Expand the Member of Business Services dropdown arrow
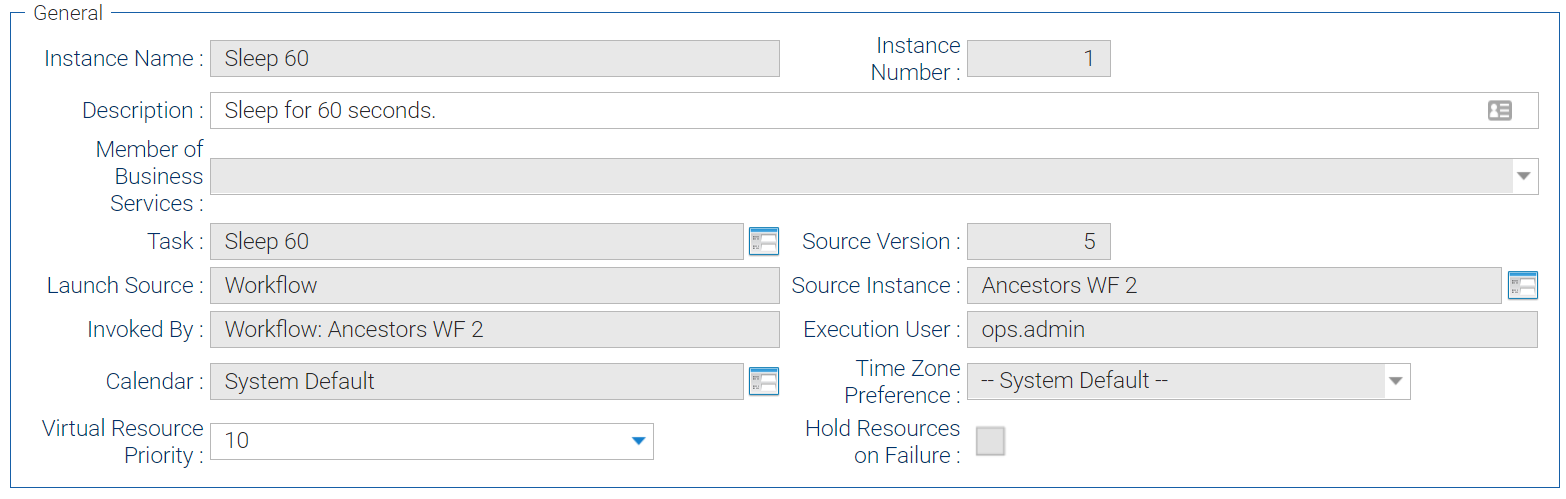Viewport: 1566px width, 499px height. (x=1523, y=176)
